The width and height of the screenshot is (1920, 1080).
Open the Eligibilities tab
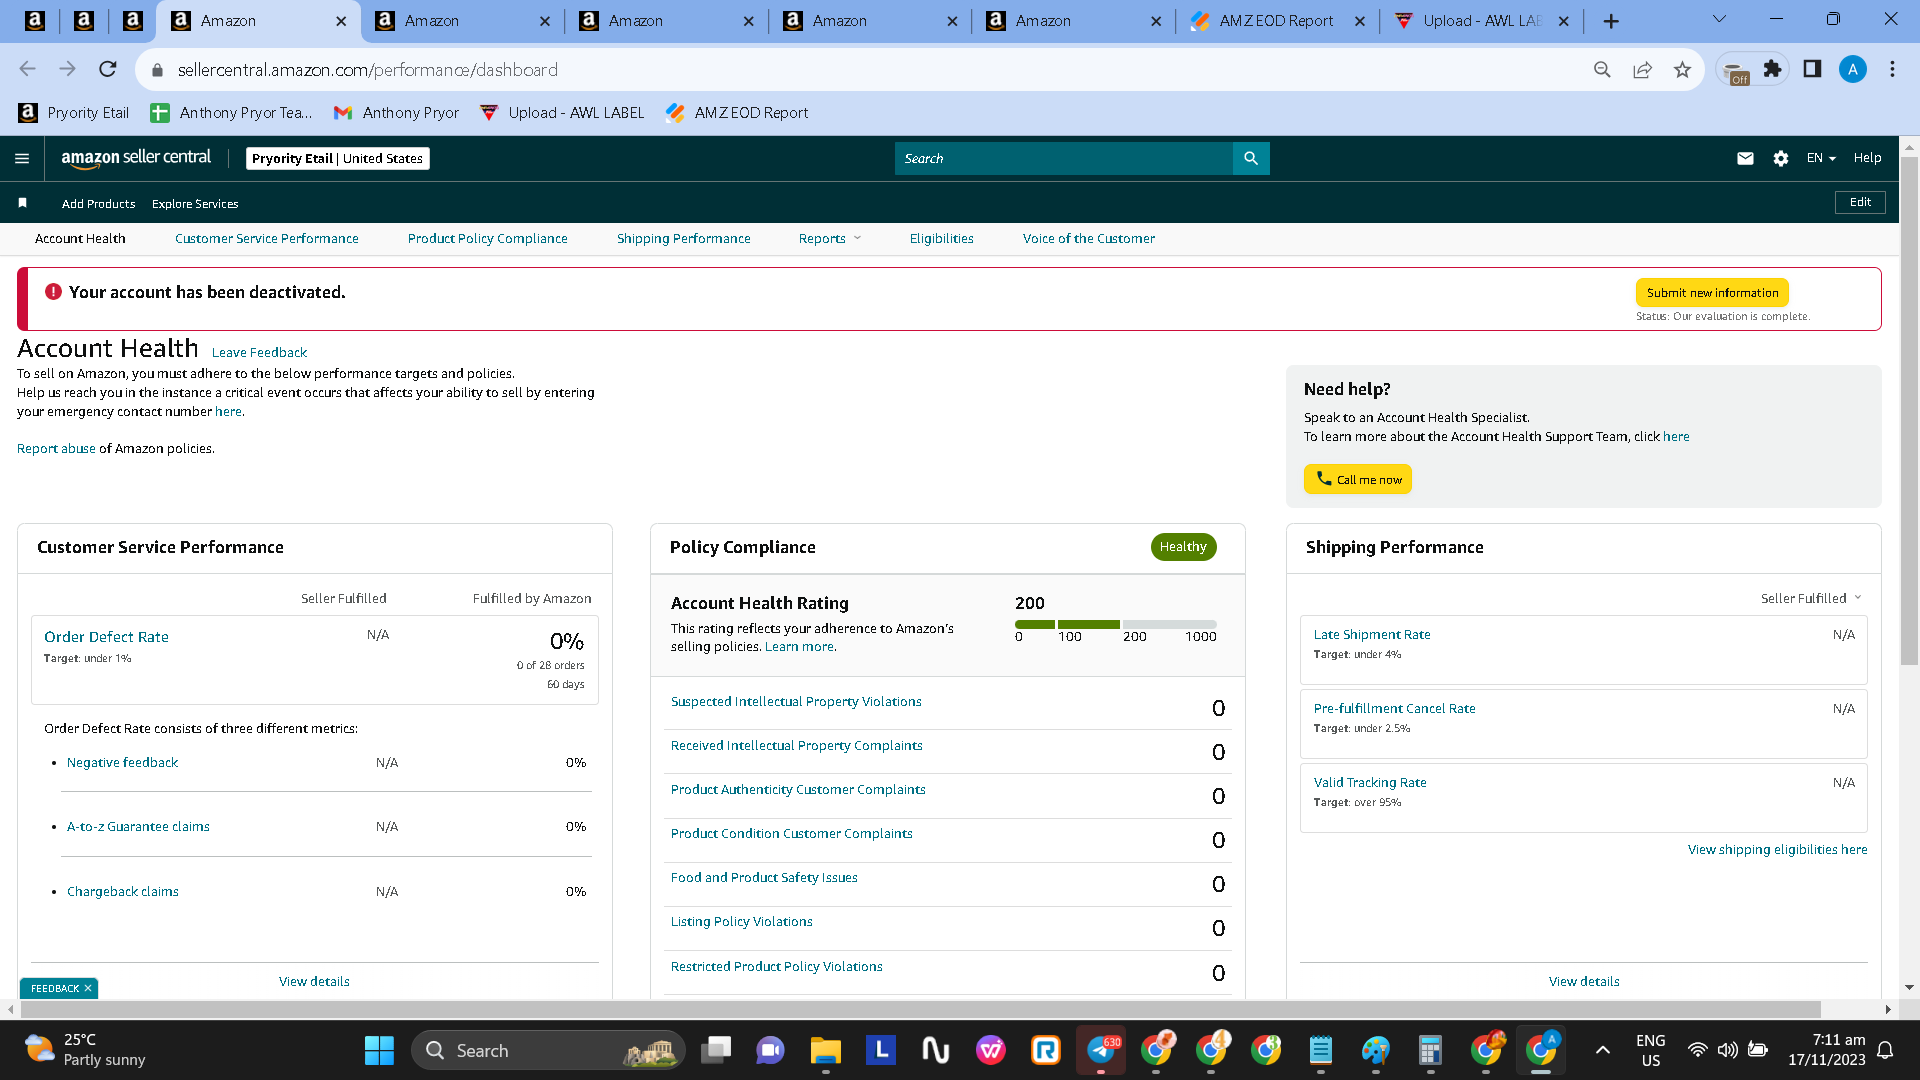click(x=941, y=238)
